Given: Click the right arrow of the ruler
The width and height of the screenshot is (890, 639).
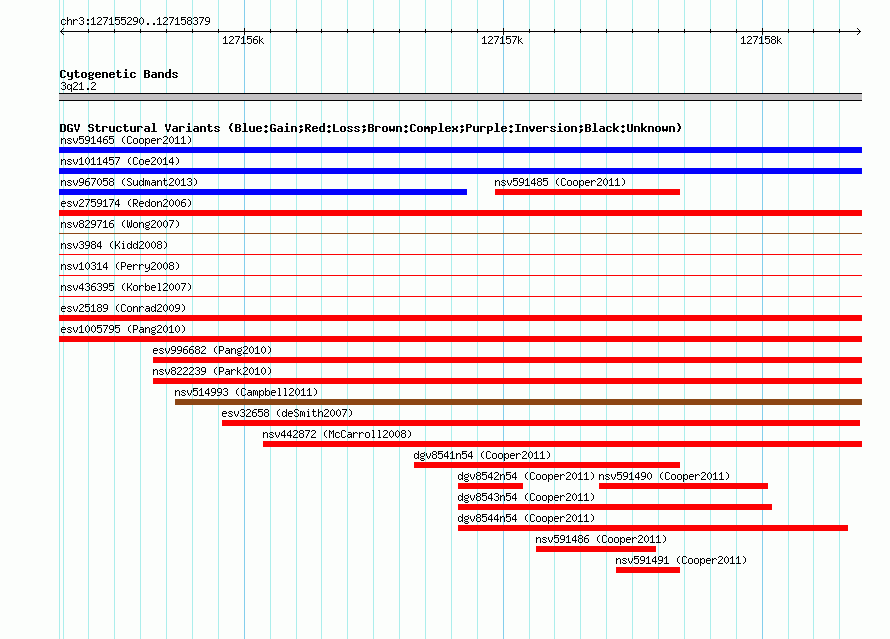Looking at the screenshot, I should [858, 31].
